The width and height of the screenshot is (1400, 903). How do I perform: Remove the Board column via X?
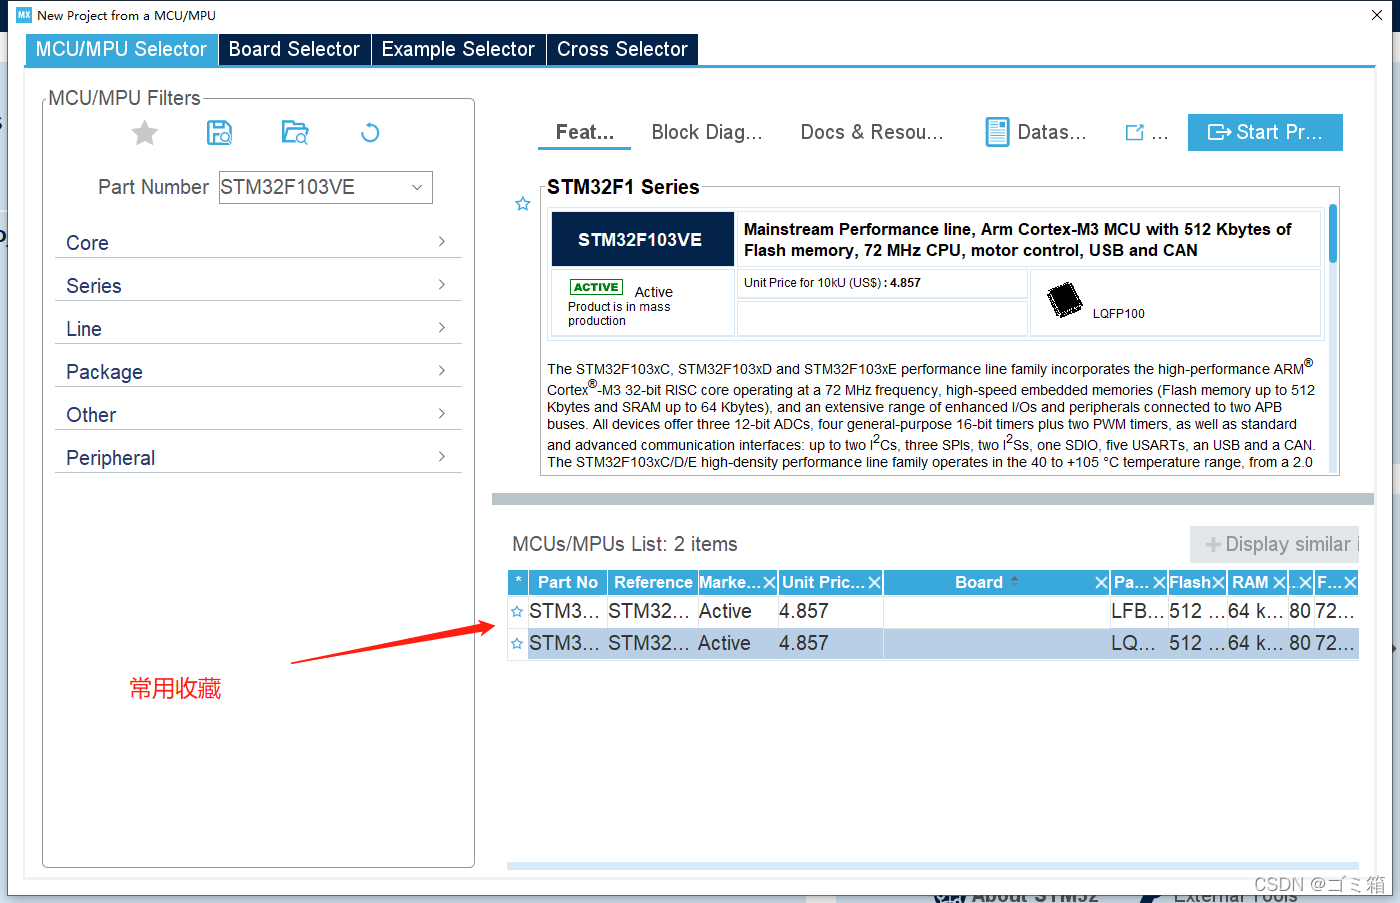tap(1101, 583)
